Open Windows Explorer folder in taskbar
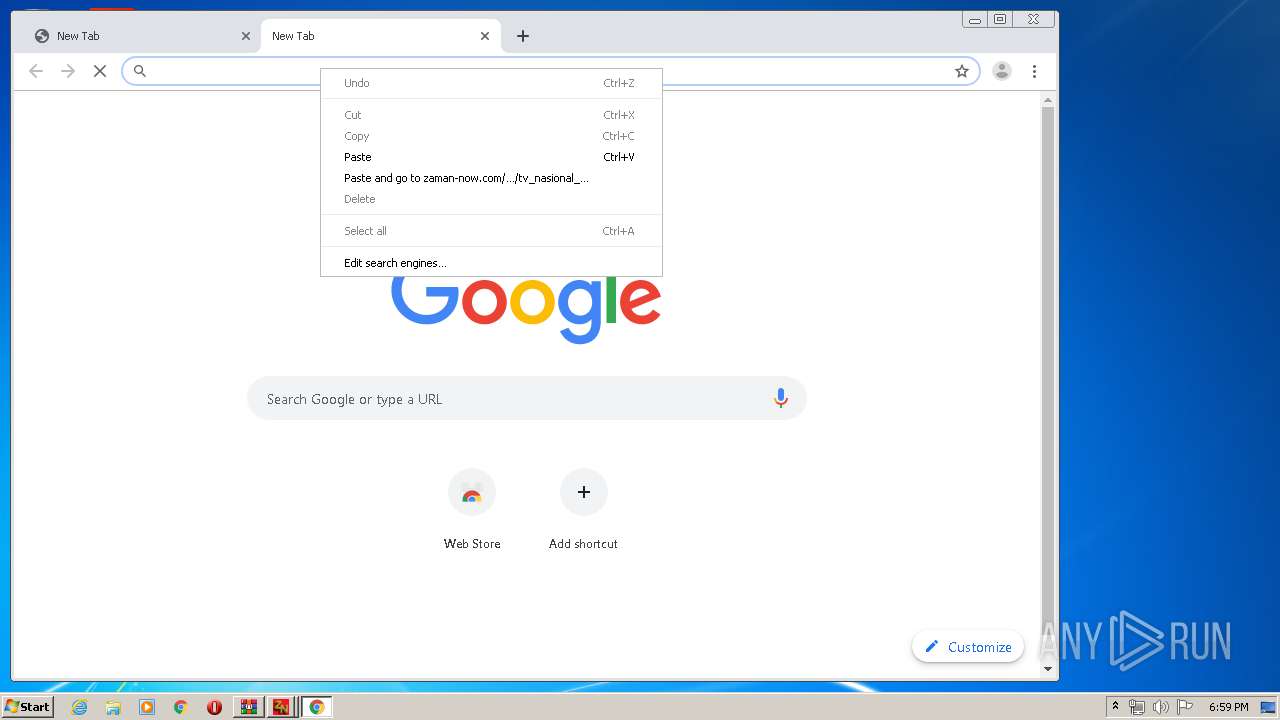Screen dimensions: 1280x720 click(113, 707)
